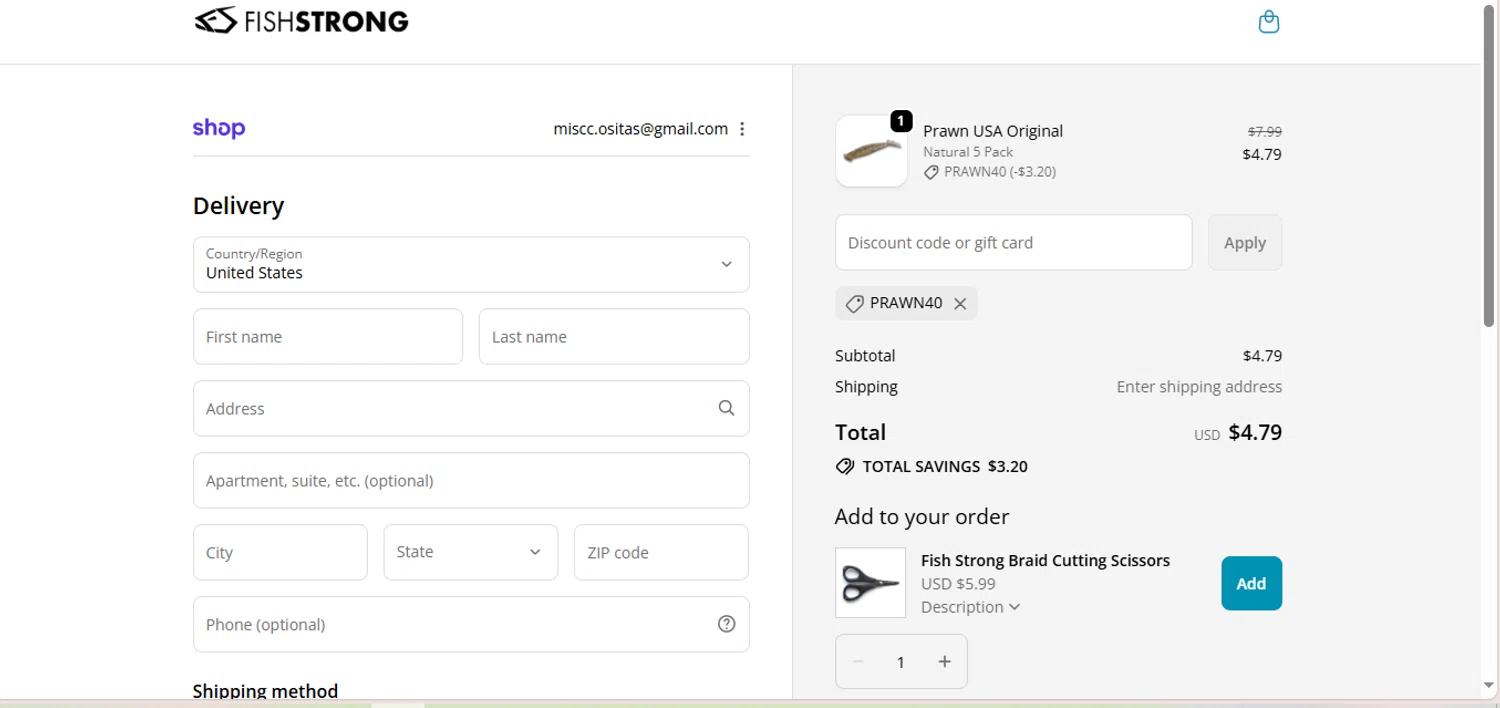Open the account options three-dot menu

pos(742,129)
